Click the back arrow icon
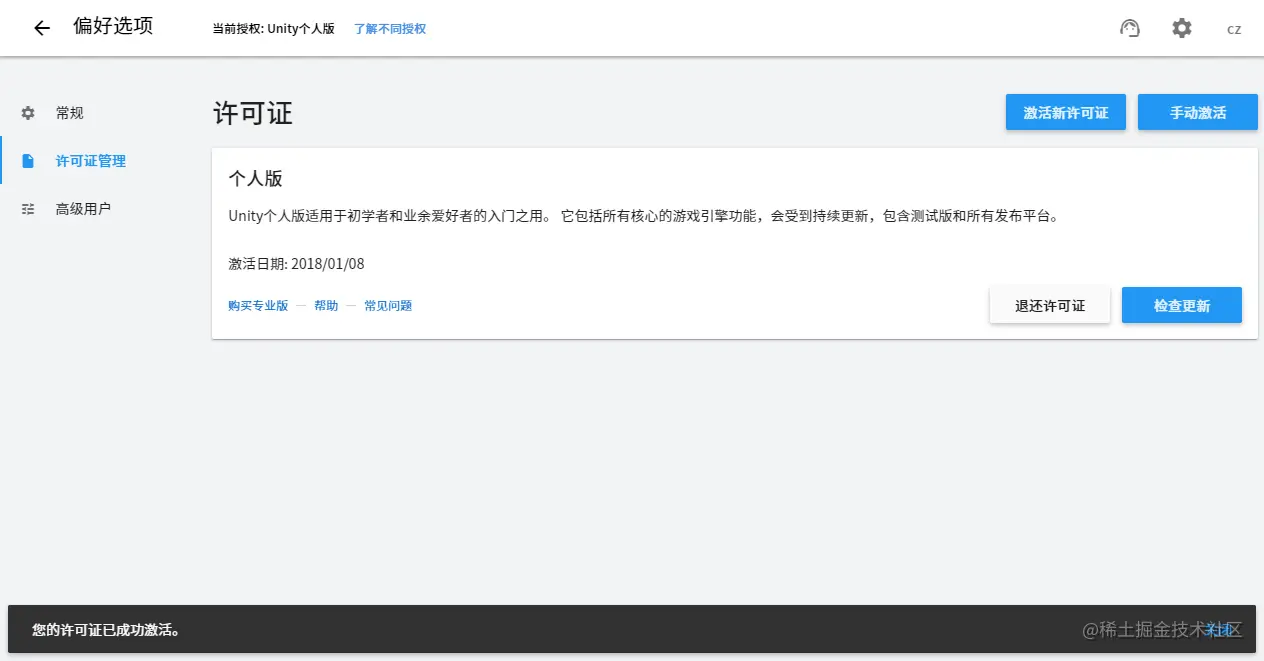This screenshot has height=661, width=1264. 42,28
